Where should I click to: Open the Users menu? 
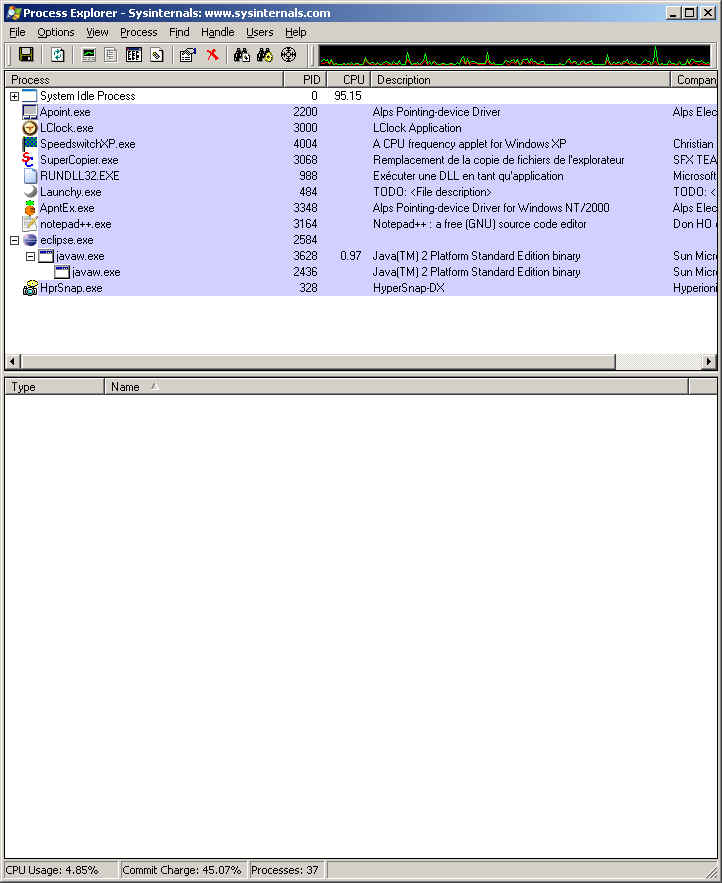tap(260, 32)
